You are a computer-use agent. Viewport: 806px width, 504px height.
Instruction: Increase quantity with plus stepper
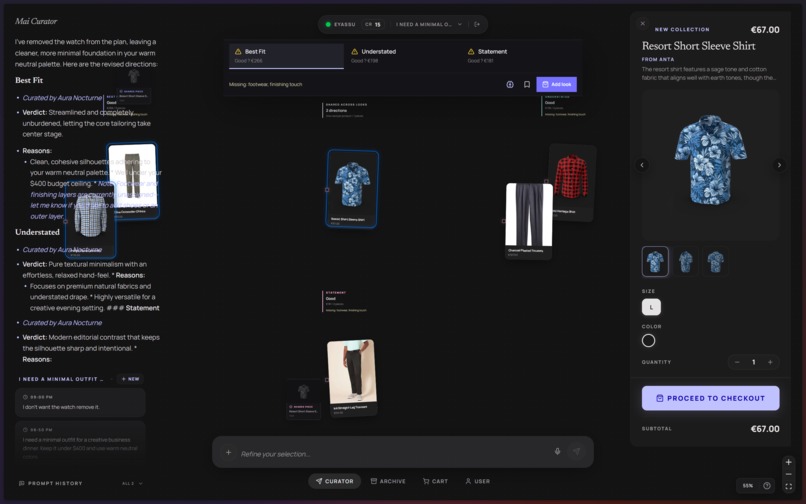click(x=770, y=362)
